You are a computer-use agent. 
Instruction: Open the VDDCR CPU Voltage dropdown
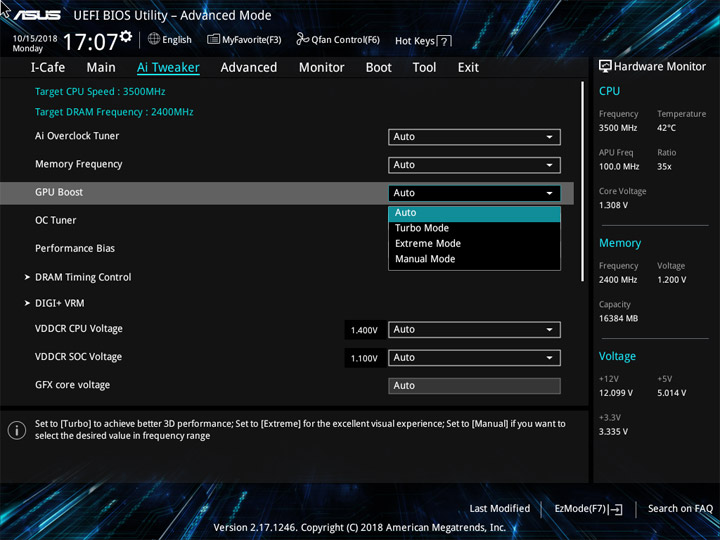(474, 330)
